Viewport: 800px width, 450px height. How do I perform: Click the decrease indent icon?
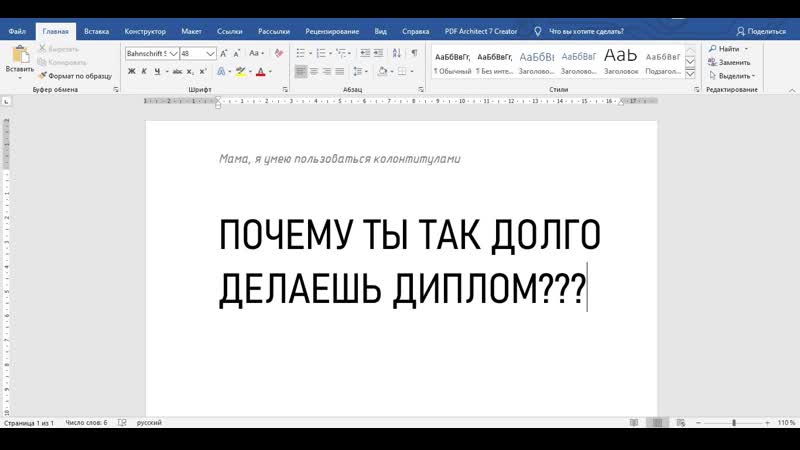tap(365, 53)
